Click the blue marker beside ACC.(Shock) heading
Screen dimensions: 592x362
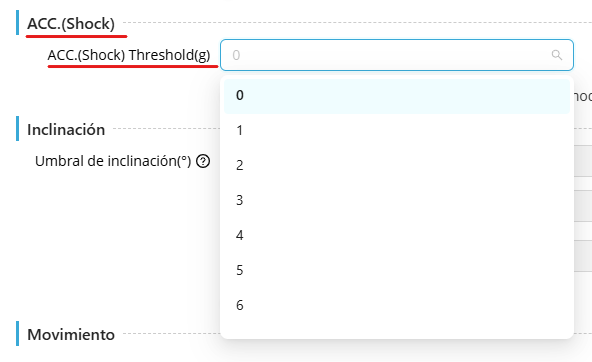pos(17,23)
